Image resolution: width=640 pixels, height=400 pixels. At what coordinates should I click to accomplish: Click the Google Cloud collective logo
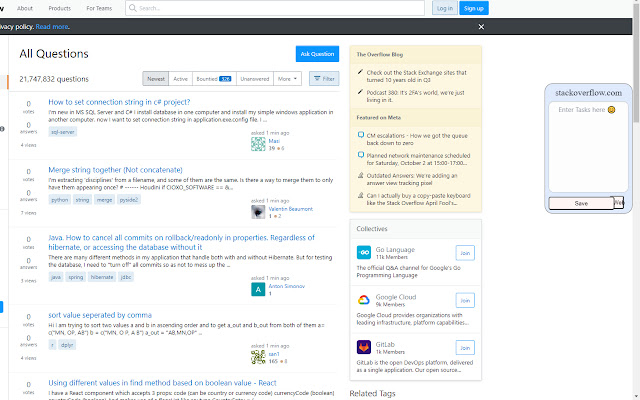pos(364,300)
